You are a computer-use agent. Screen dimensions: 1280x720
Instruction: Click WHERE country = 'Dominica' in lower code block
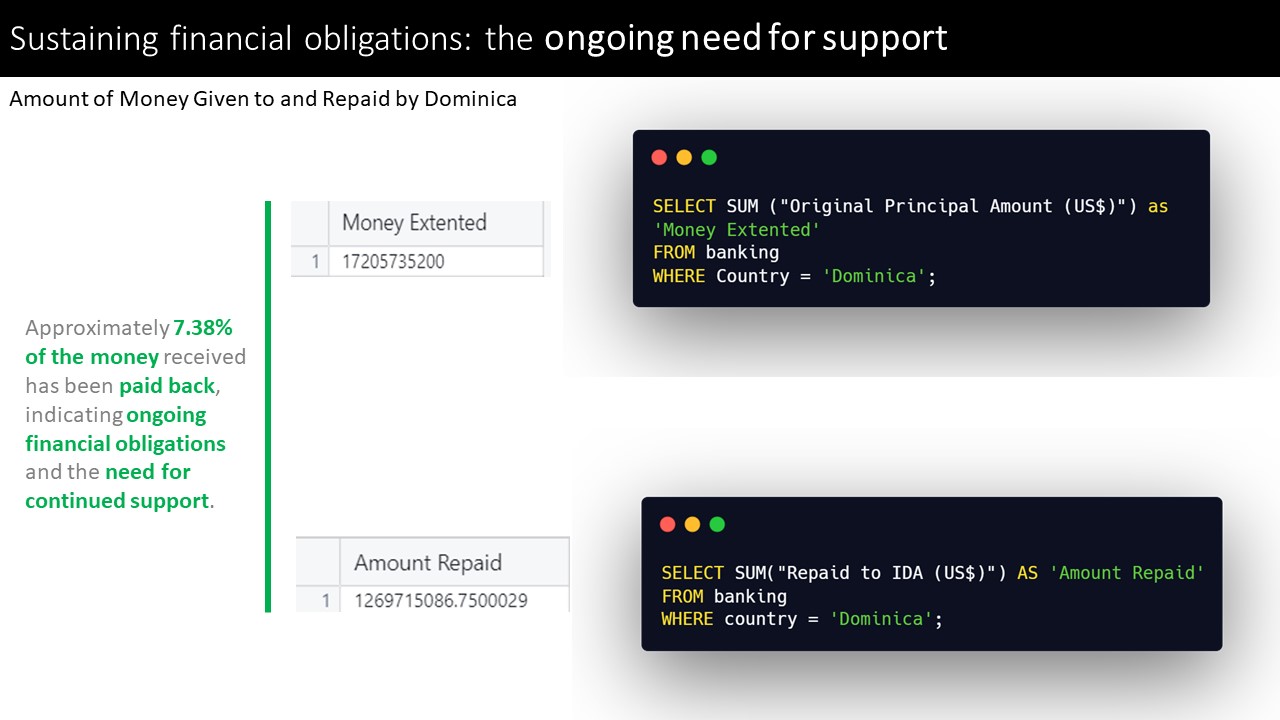[x=802, y=619]
